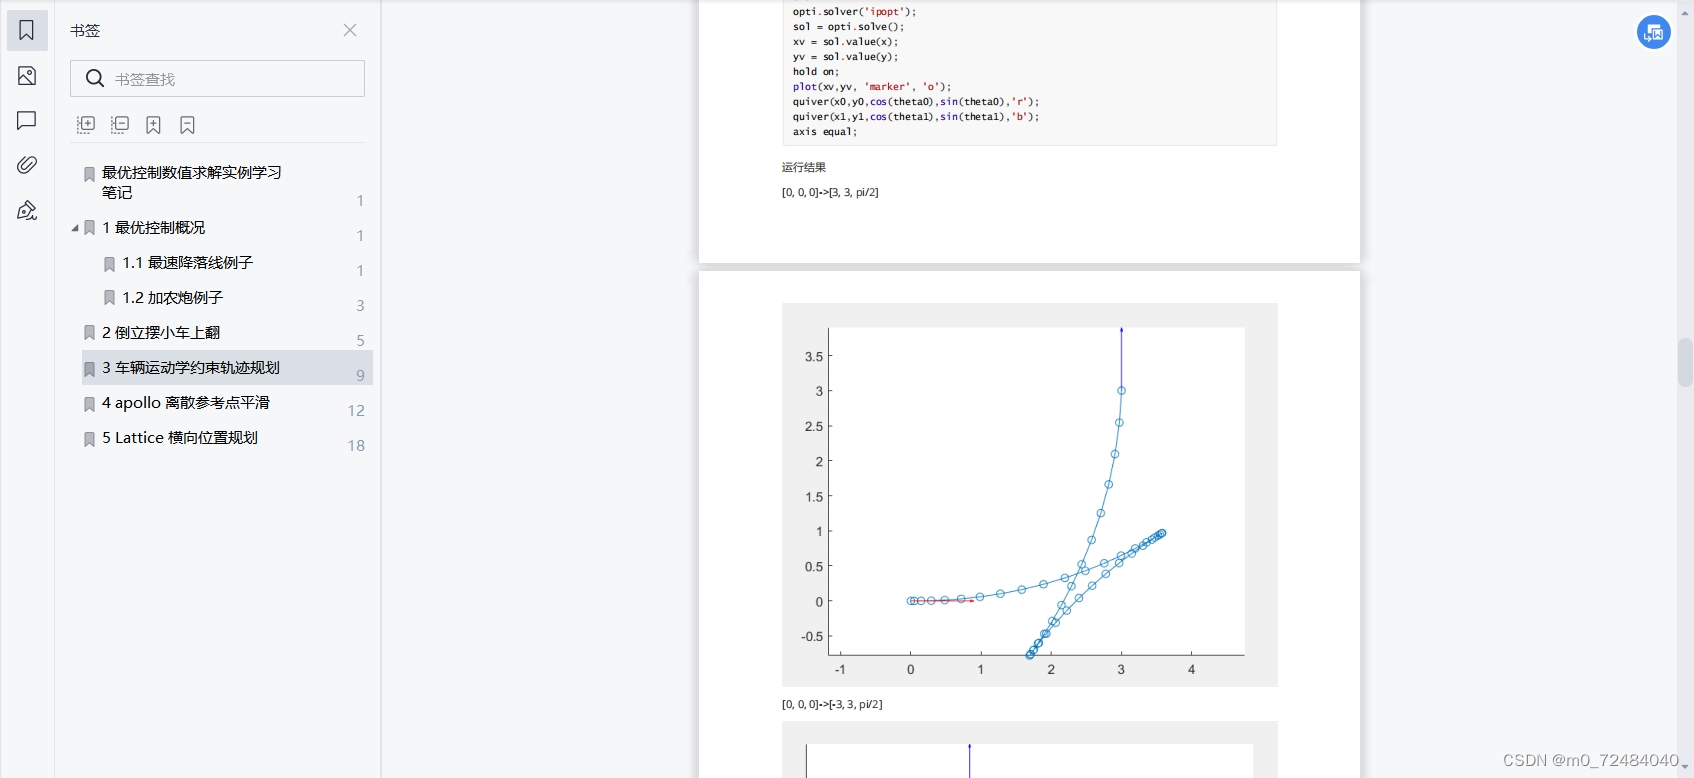The image size is (1694, 778).
Task: Open bookmark 4 apollo 离散参考点平滑
Action: tap(186, 403)
